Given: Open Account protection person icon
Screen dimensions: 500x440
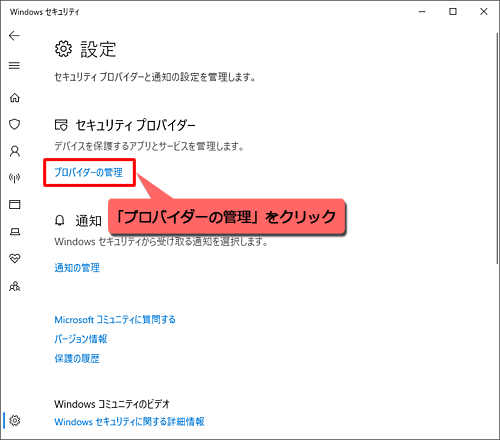Looking at the screenshot, I should 15,151.
